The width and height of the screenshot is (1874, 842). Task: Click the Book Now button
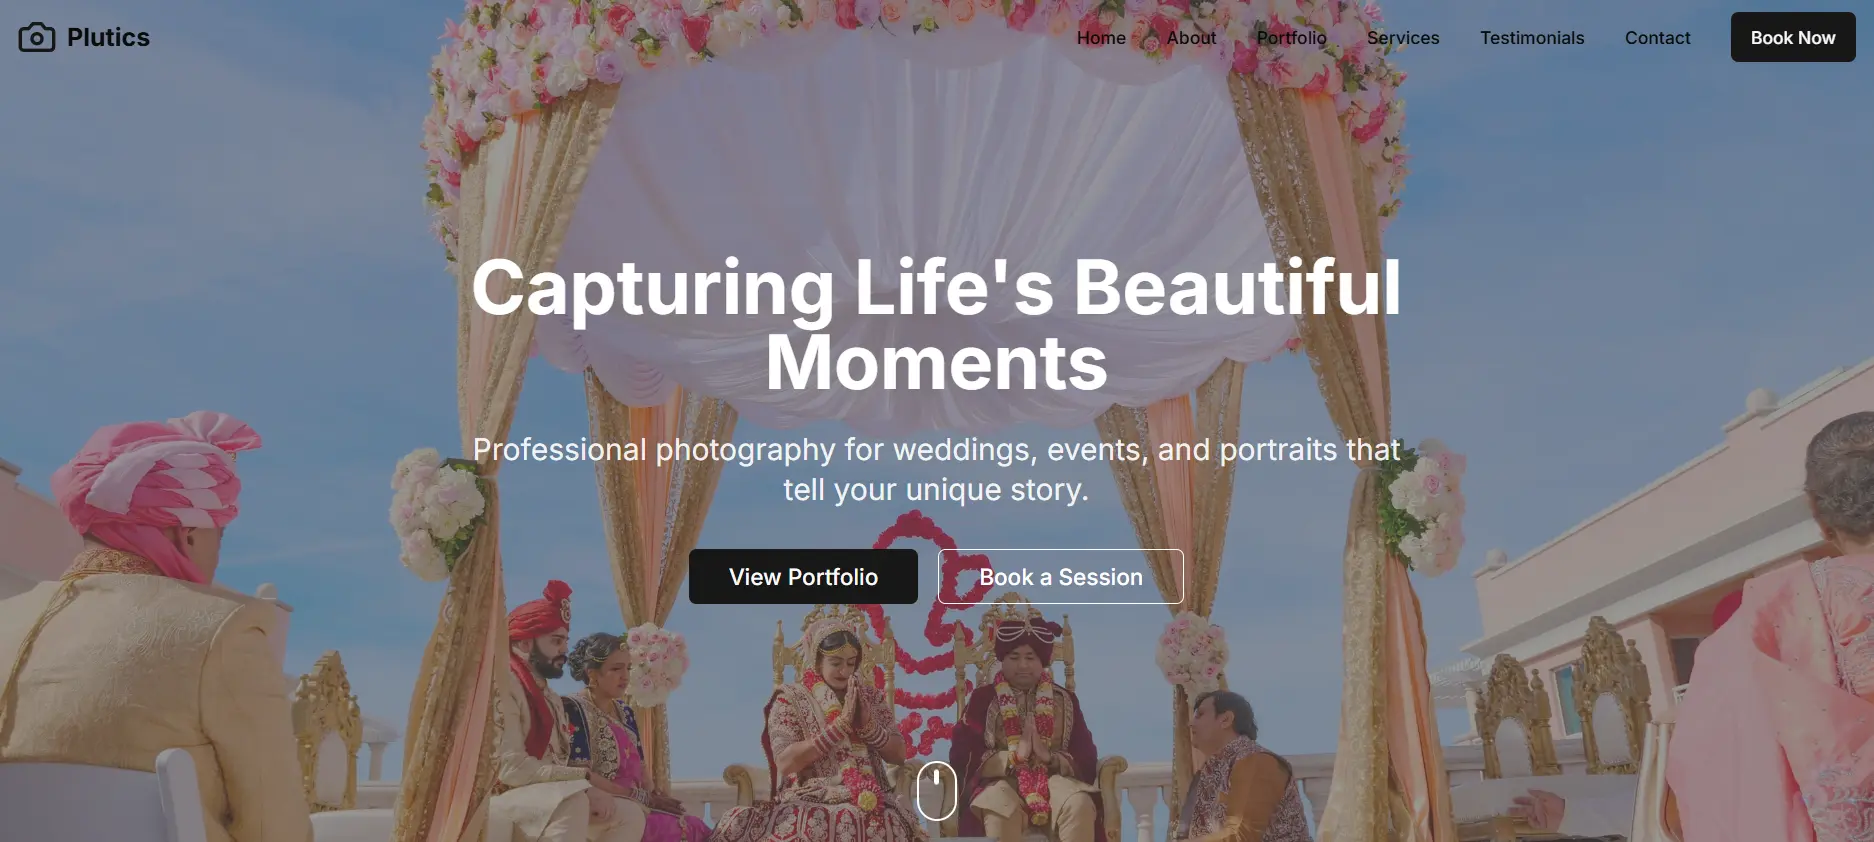pyautogui.click(x=1793, y=37)
